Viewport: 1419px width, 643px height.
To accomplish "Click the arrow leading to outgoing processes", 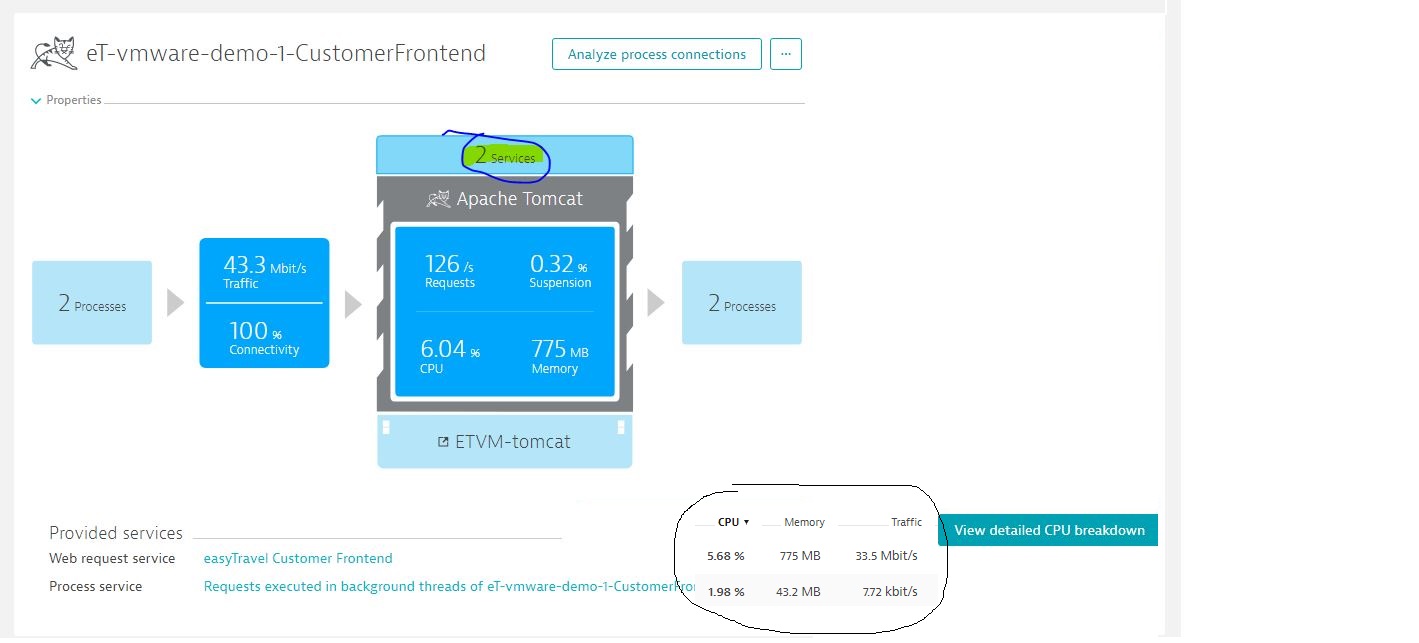I will tap(656, 303).
